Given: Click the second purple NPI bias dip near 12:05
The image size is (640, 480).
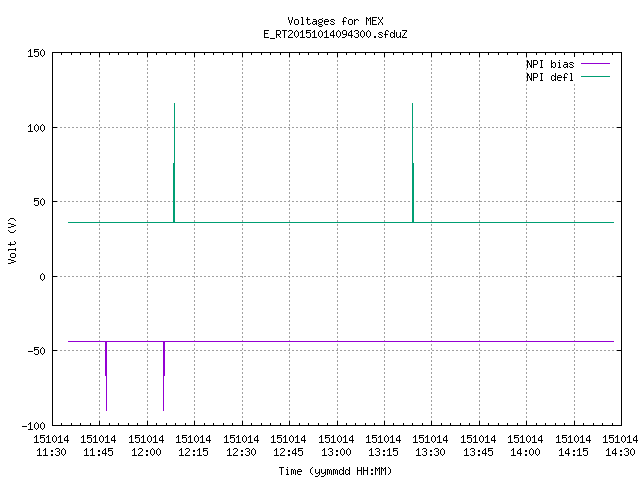Looking at the screenshot, I should tap(164, 376).
